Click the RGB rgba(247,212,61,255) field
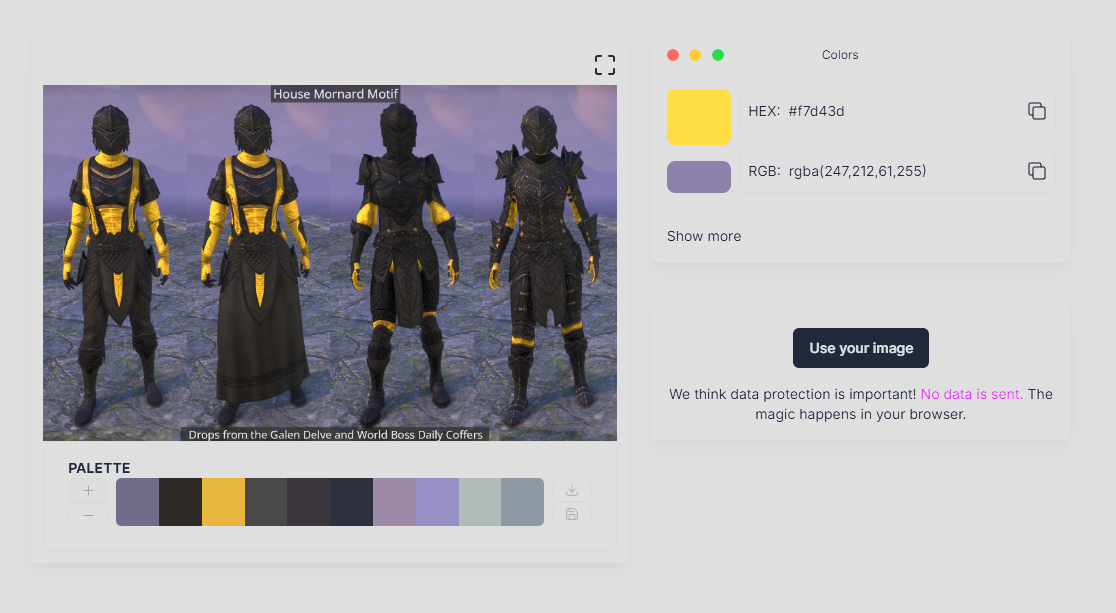 (897, 171)
